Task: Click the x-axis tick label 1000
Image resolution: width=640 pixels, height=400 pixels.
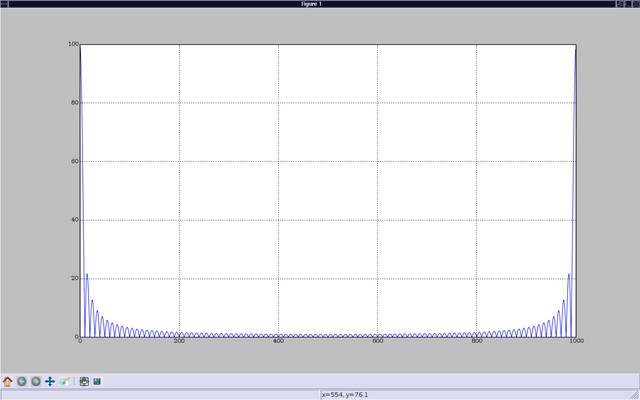Action: [576, 341]
